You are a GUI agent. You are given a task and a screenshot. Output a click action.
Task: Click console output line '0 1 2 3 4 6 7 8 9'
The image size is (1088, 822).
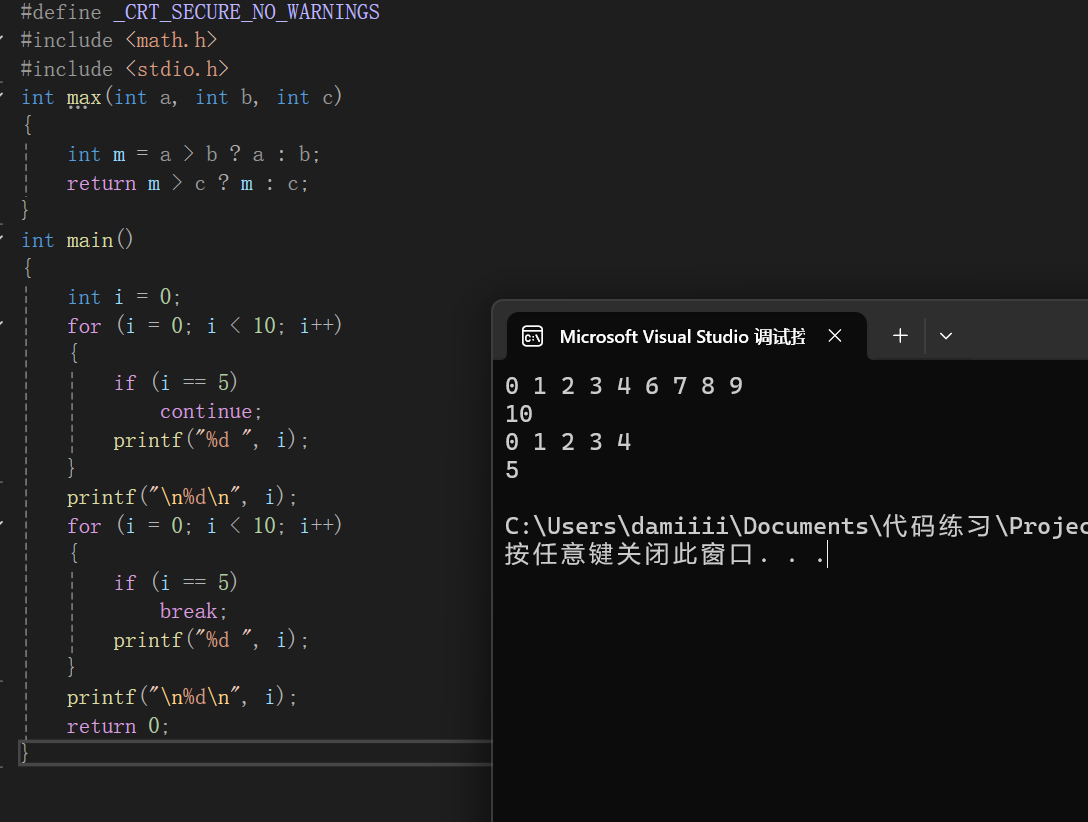click(x=624, y=386)
